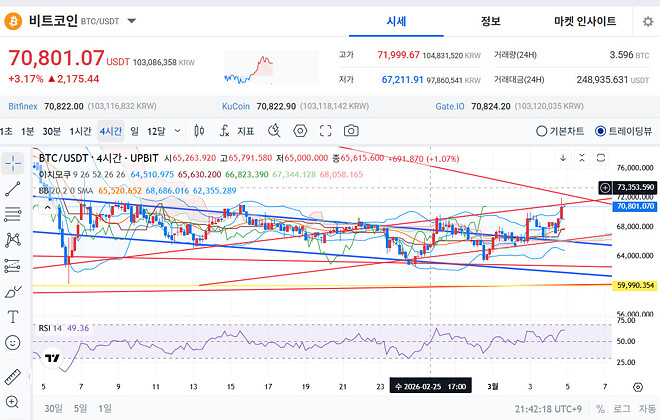This screenshot has height=420, width=660.
Task: Click the 67,211.91 low price value
Action: coord(402,80)
